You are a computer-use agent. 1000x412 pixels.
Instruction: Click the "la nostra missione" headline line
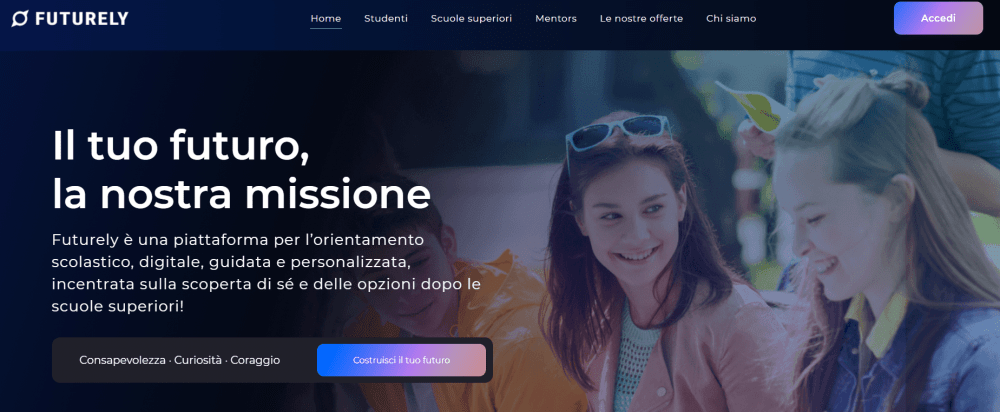click(x=241, y=195)
